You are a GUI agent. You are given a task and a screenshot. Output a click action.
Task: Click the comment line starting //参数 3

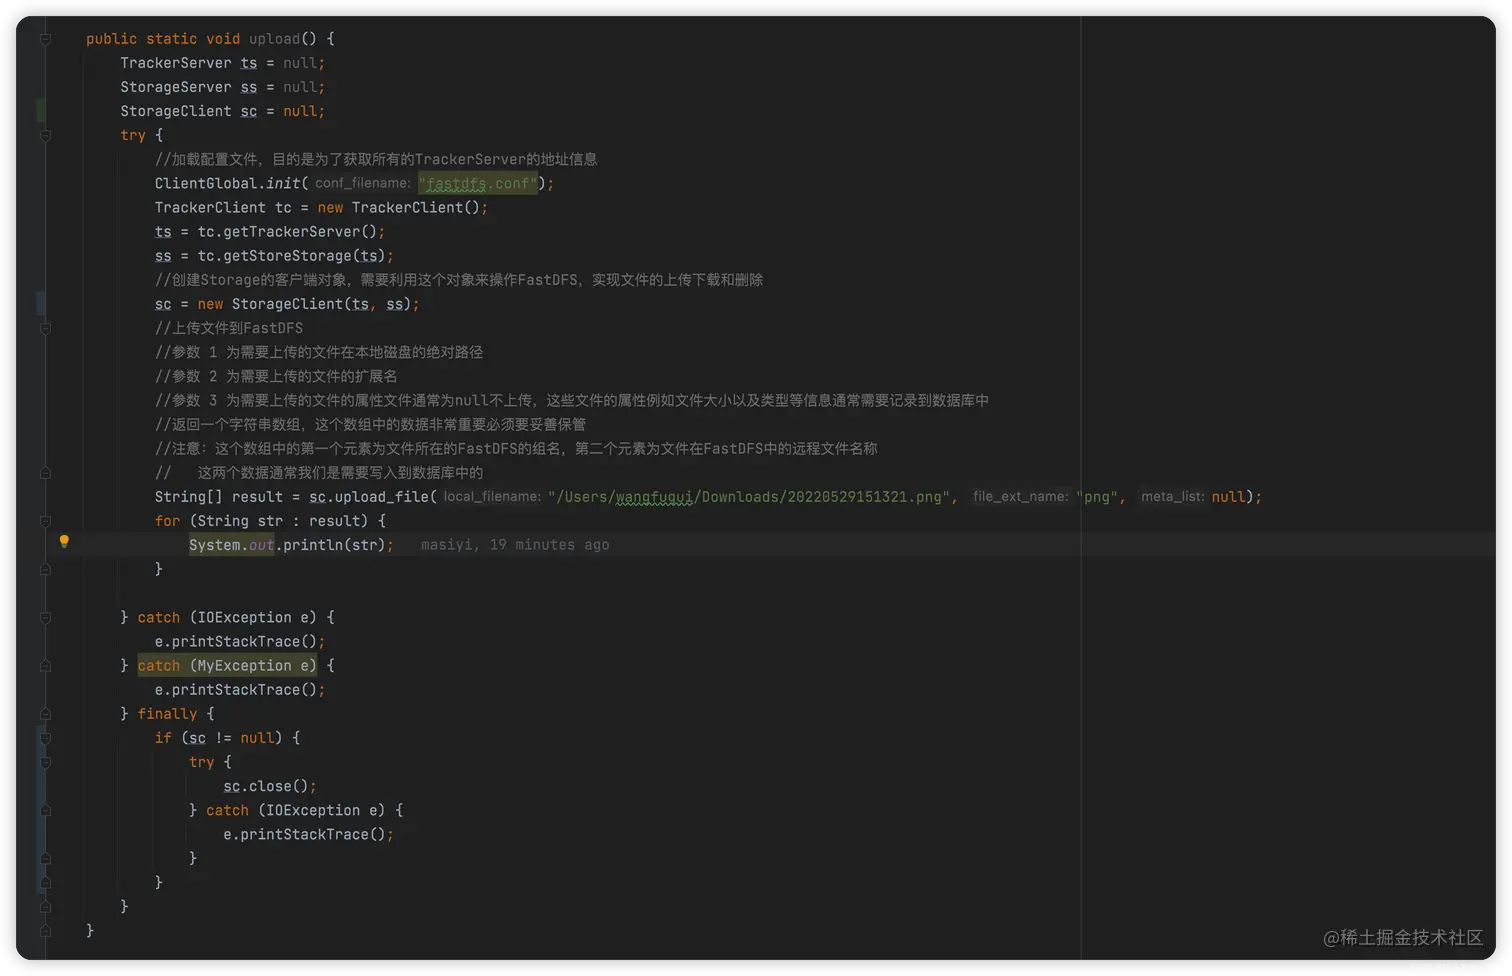(572, 400)
